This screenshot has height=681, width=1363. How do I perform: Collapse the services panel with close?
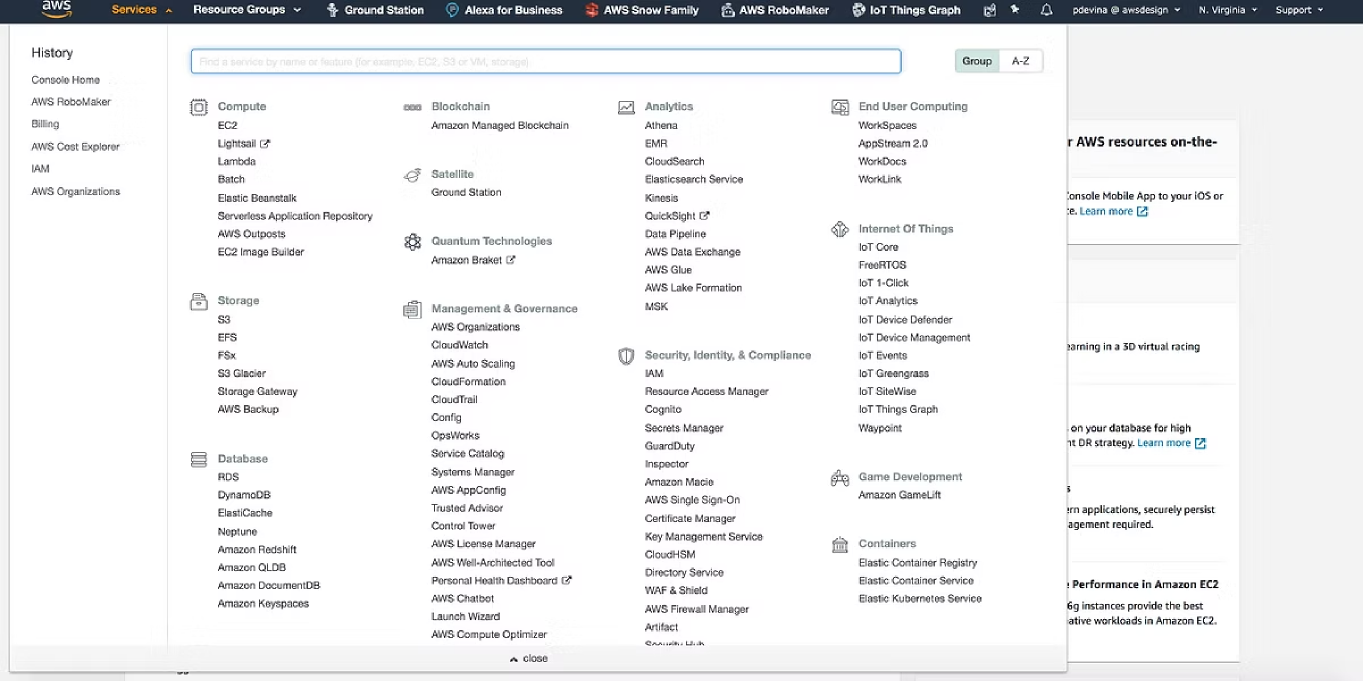pyautogui.click(x=529, y=658)
